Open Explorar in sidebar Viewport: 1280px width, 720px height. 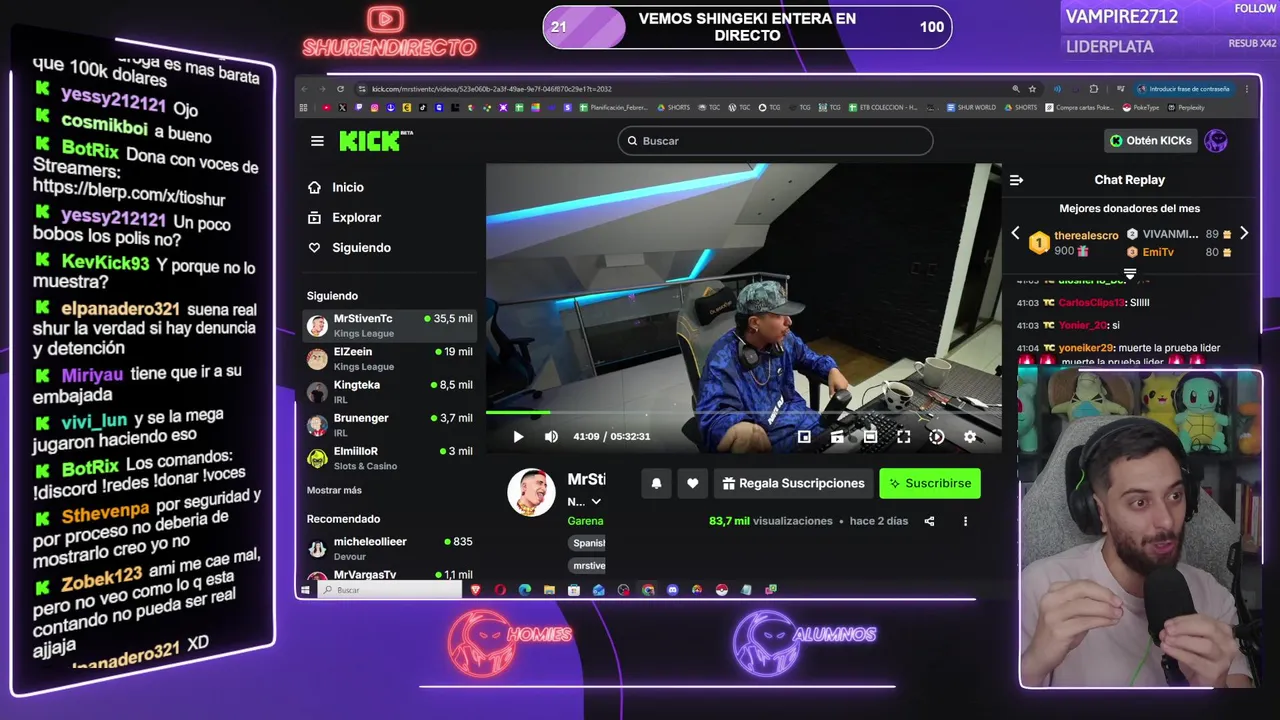(x=345, y=217)
